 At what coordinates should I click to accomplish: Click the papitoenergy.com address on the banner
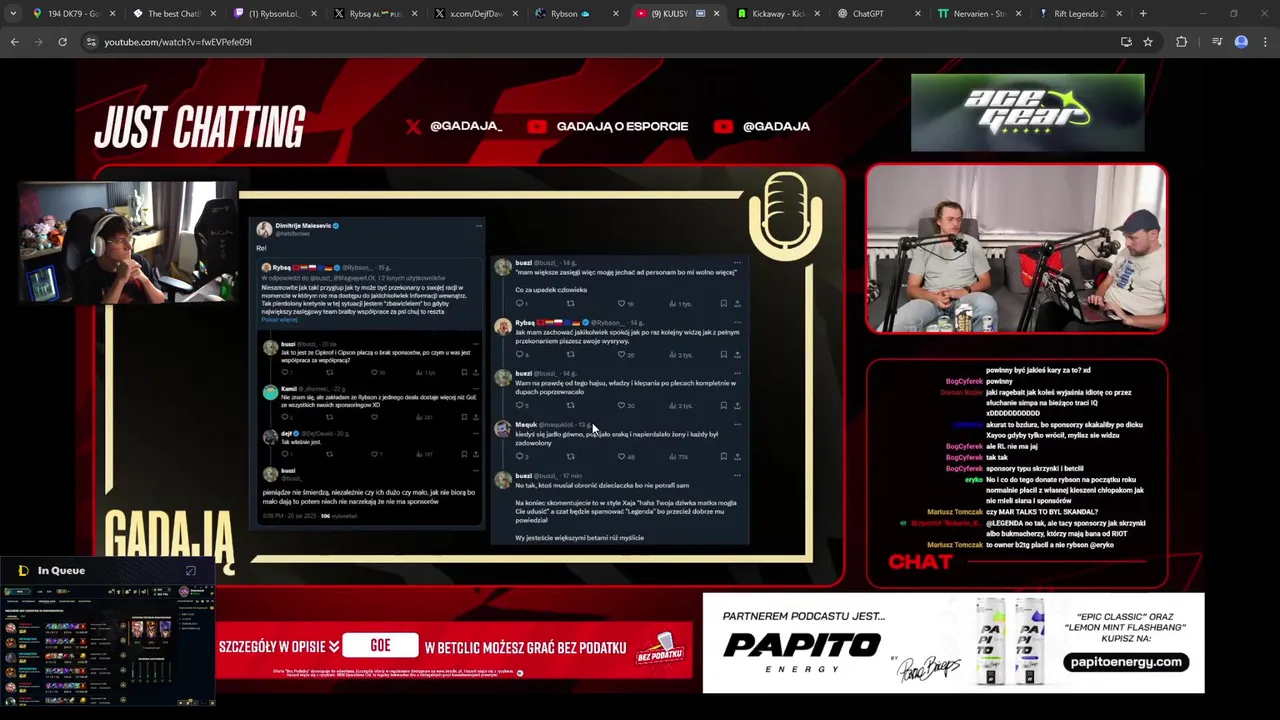click(1126, 662)
